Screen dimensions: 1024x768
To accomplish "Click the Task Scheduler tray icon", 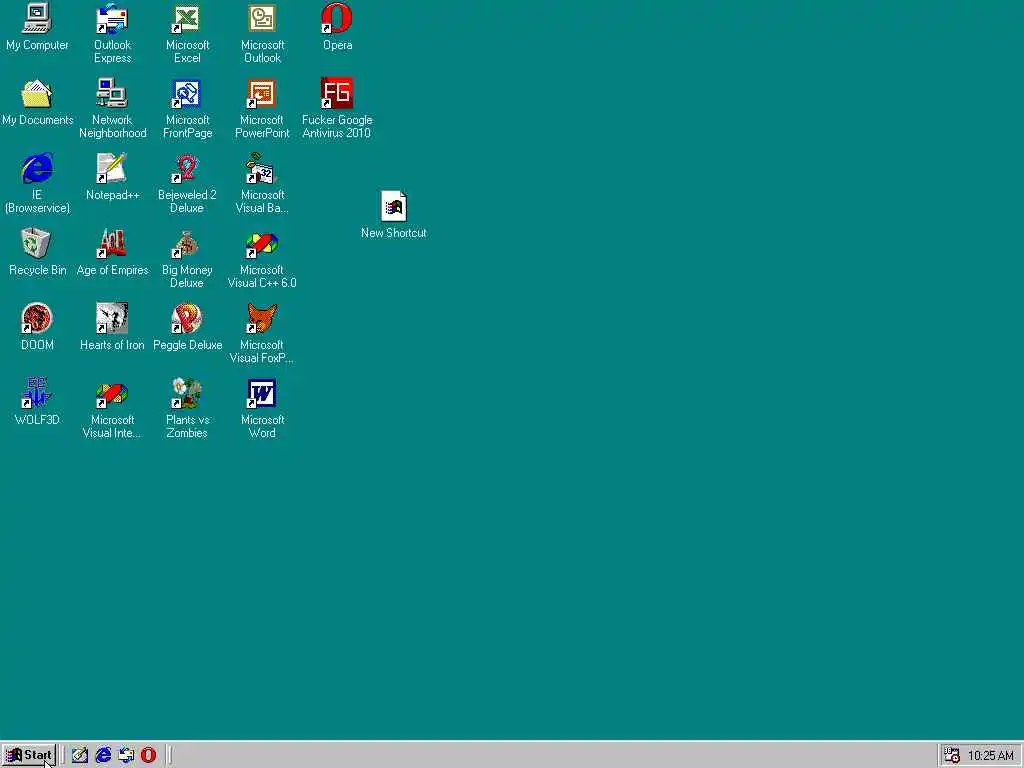I will click(x=952, y=756).
